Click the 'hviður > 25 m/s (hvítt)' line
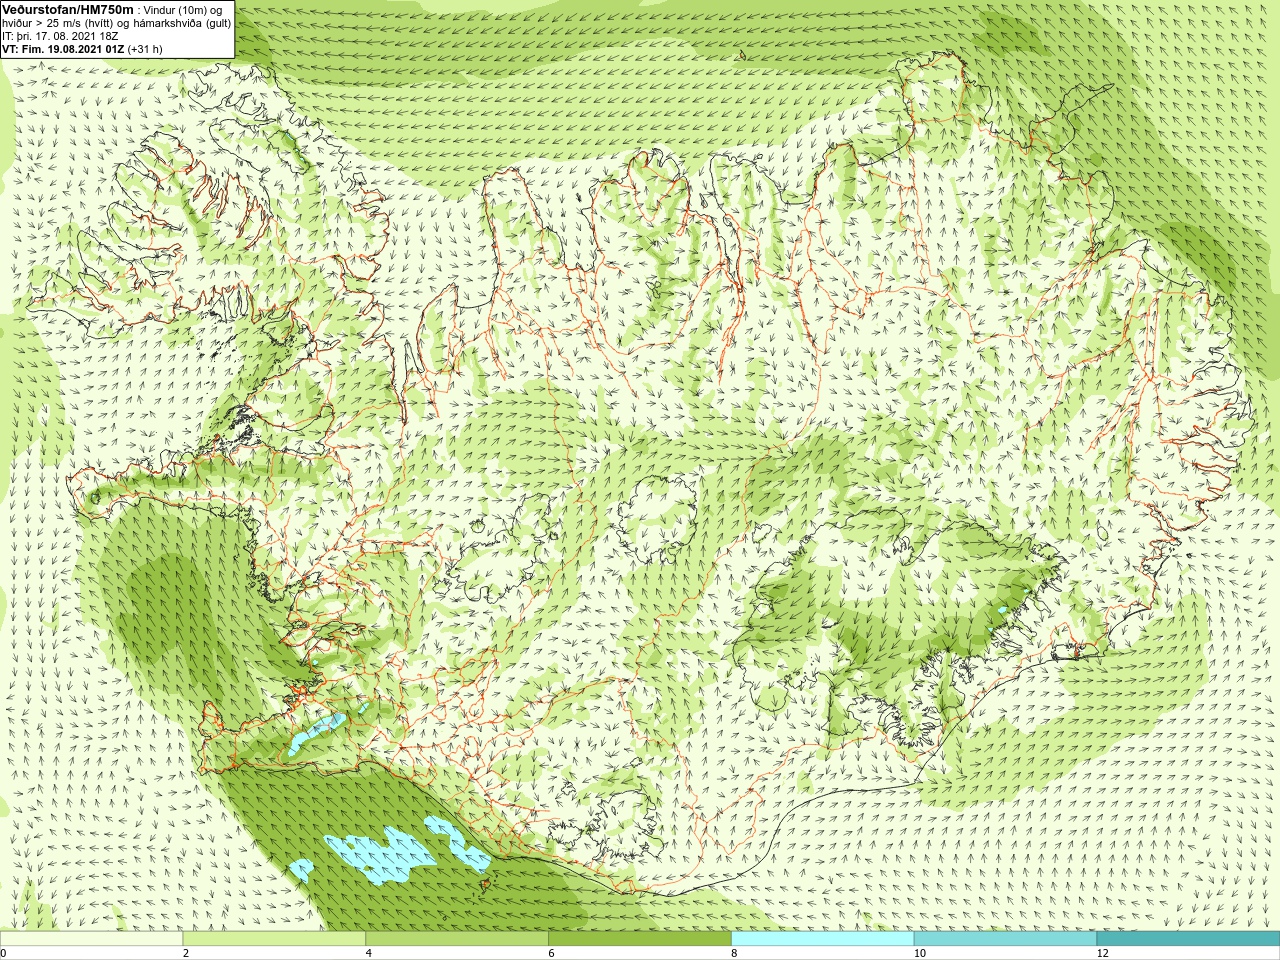This screenshot has width=1280, height=960. click(117, 22)
